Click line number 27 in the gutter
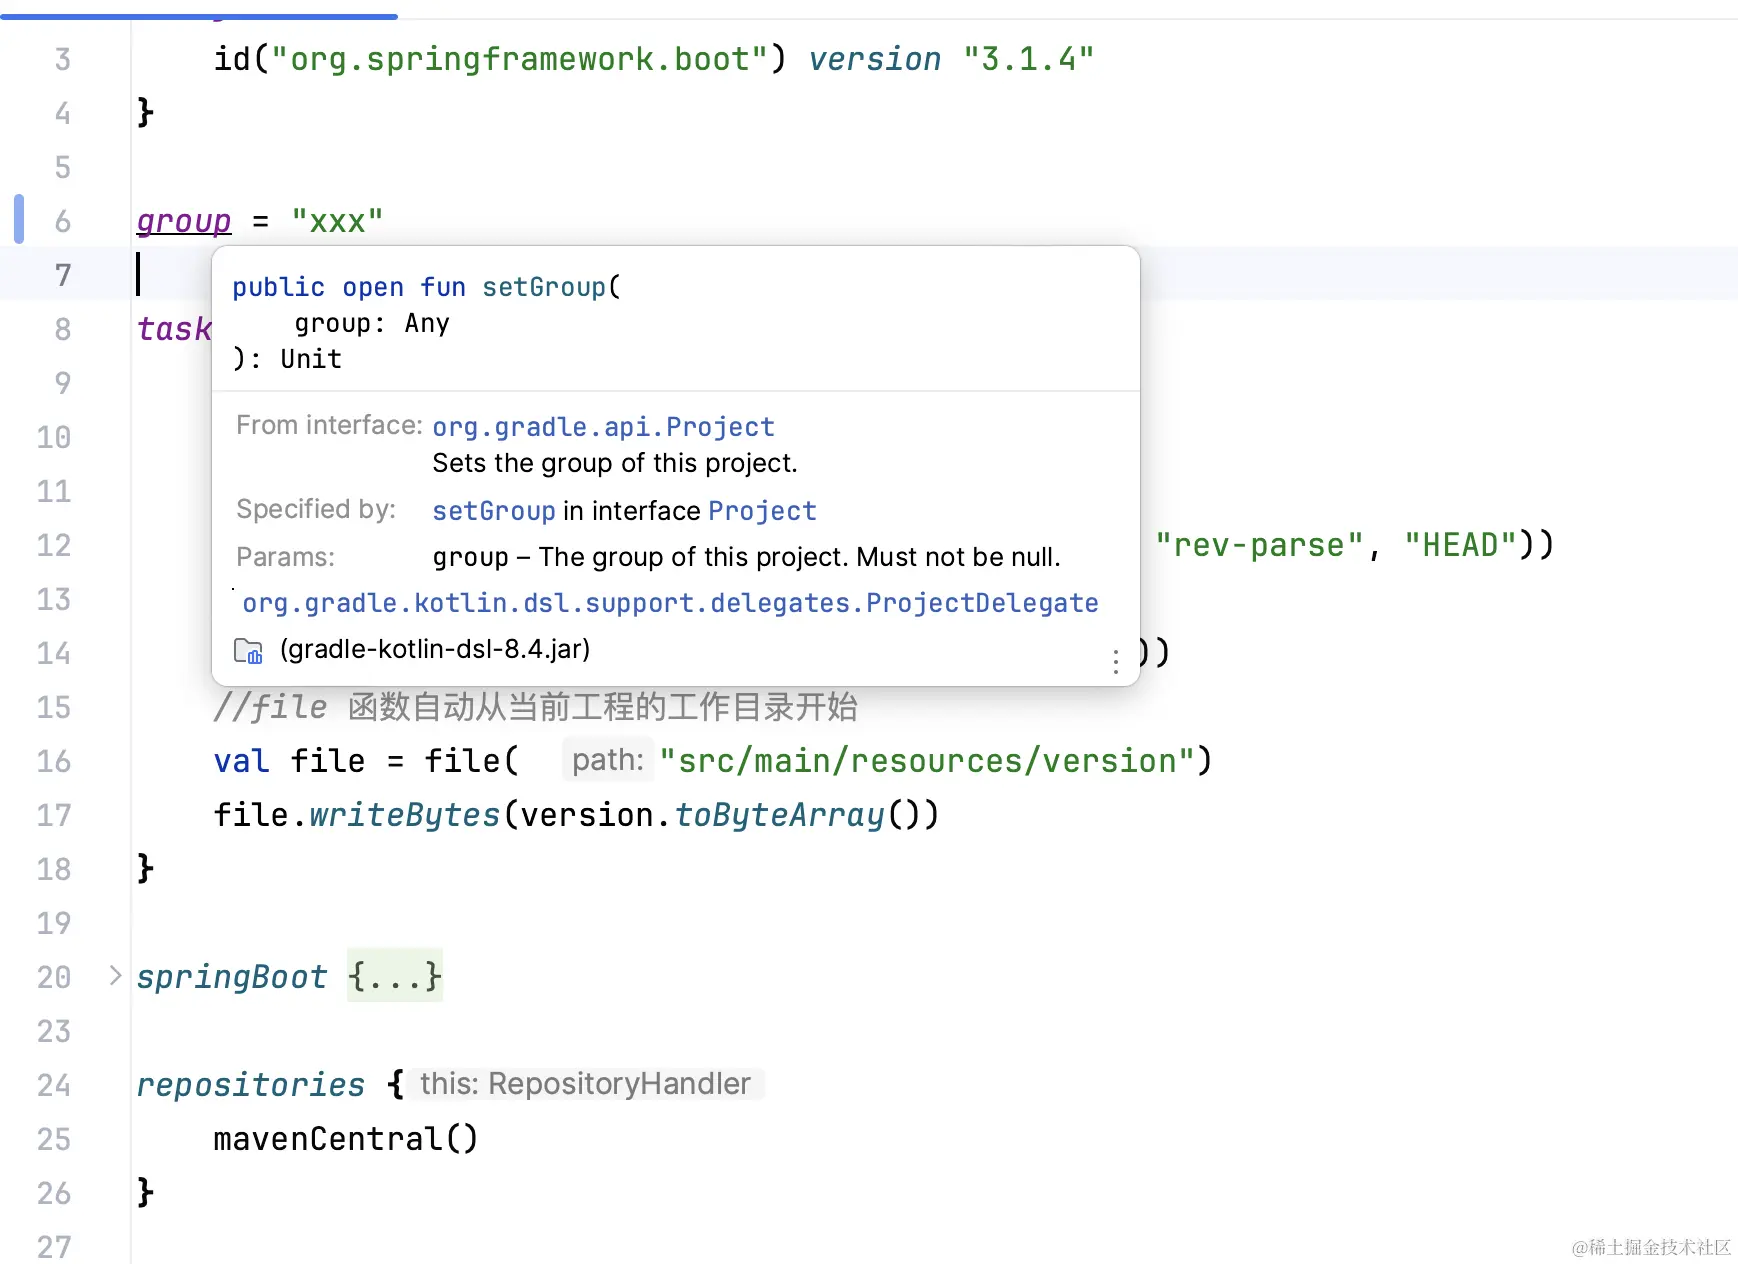This screenshot has height=1264, width=1738. coord(54,1247)
